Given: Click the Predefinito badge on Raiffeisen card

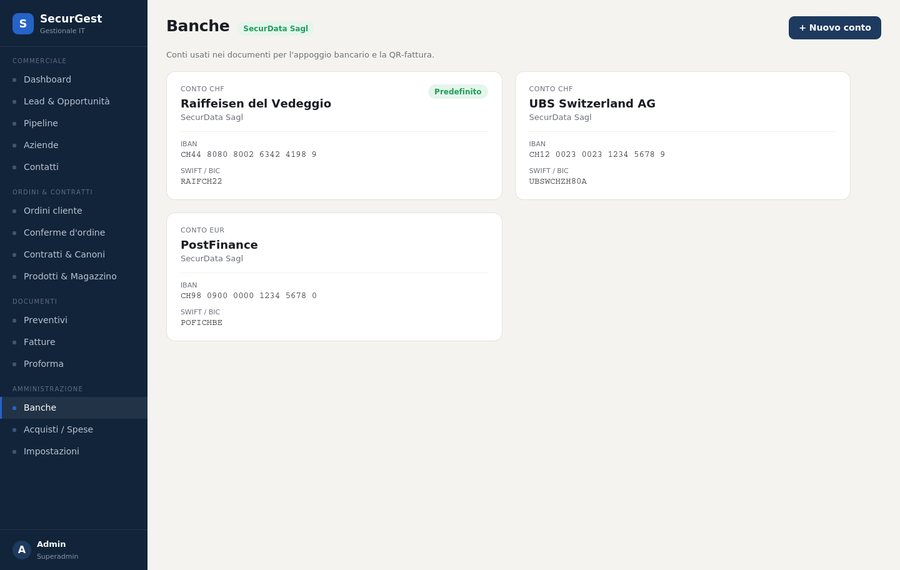Looking at the screenshot, I should pyautogui.click(x=457, y=92).
